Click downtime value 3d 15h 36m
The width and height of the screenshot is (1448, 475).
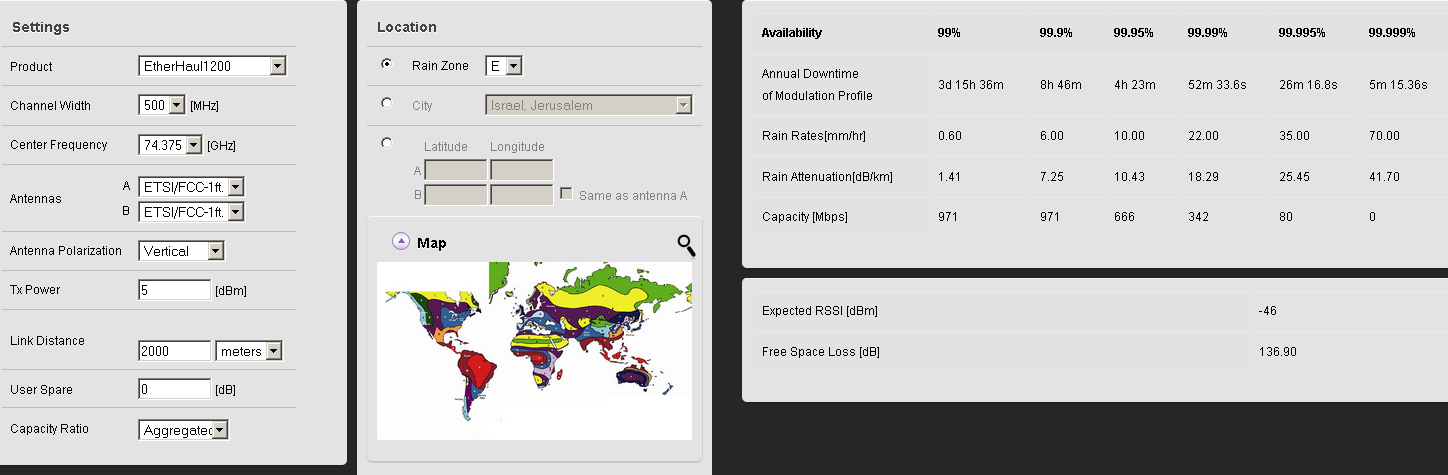(971, 85)
